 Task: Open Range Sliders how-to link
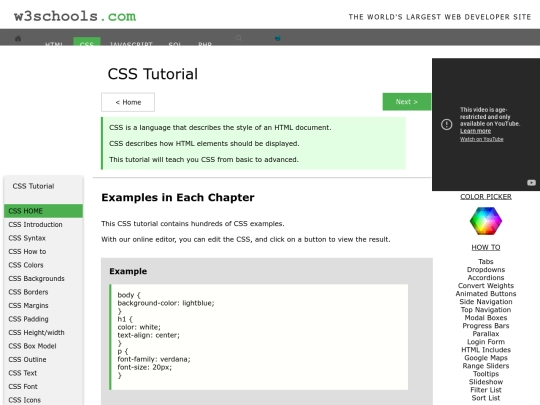[486, 366]
